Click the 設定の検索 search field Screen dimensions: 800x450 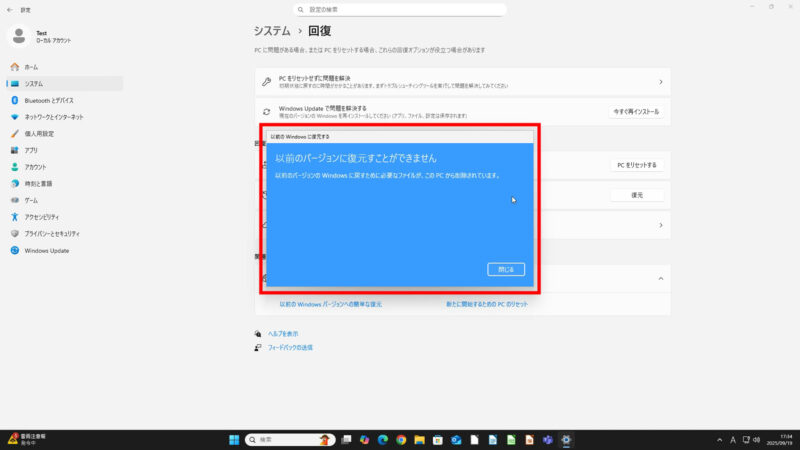pyautogui.click(x=400, y=10)
